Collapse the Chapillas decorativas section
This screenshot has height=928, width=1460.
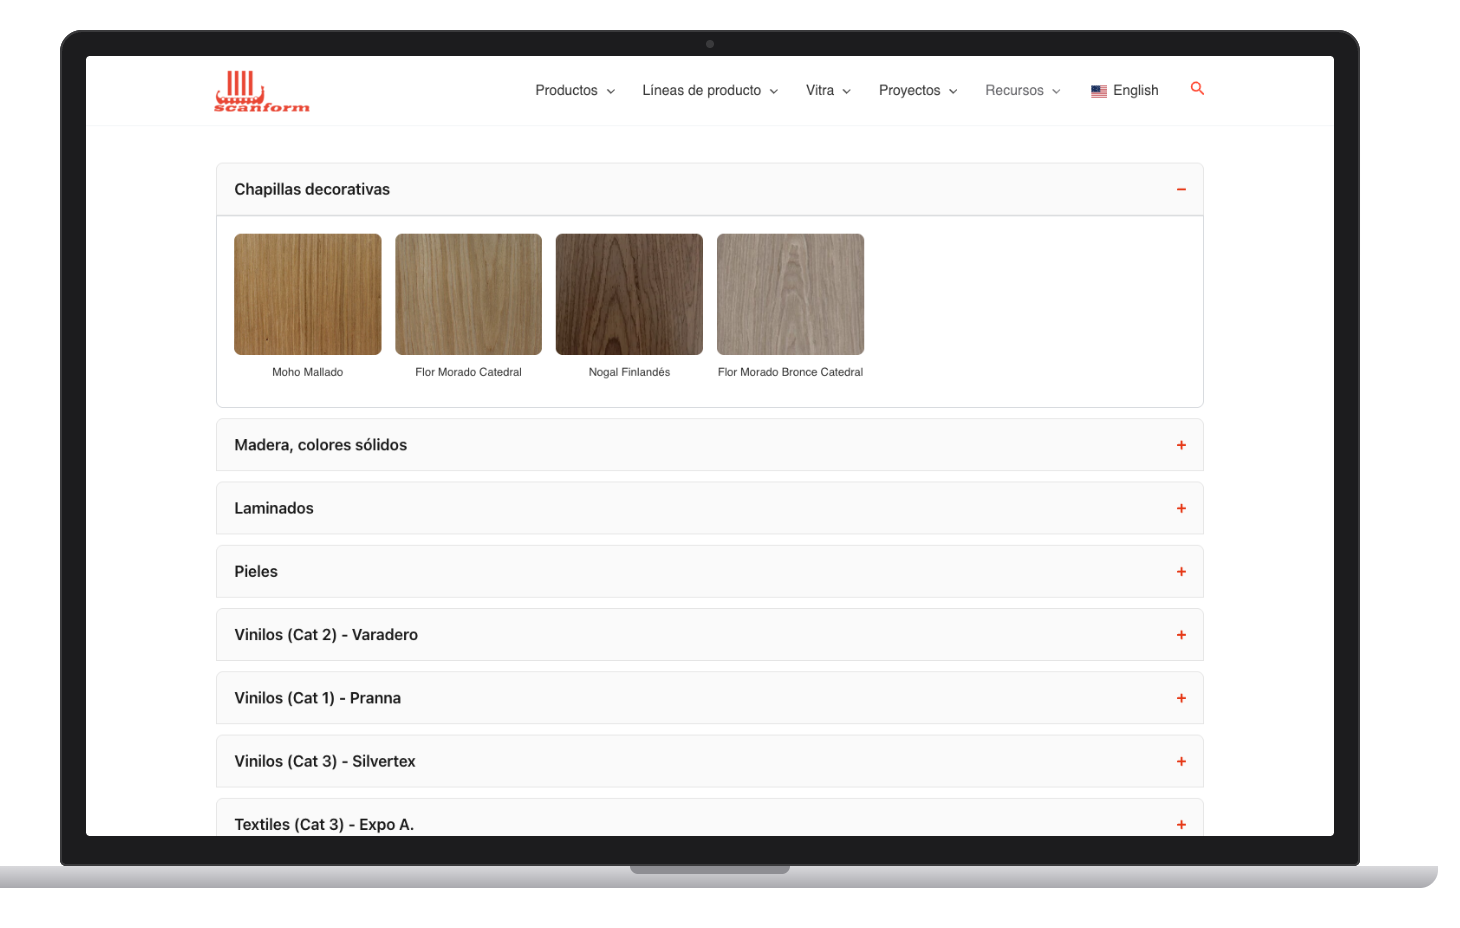pos(710,189)
